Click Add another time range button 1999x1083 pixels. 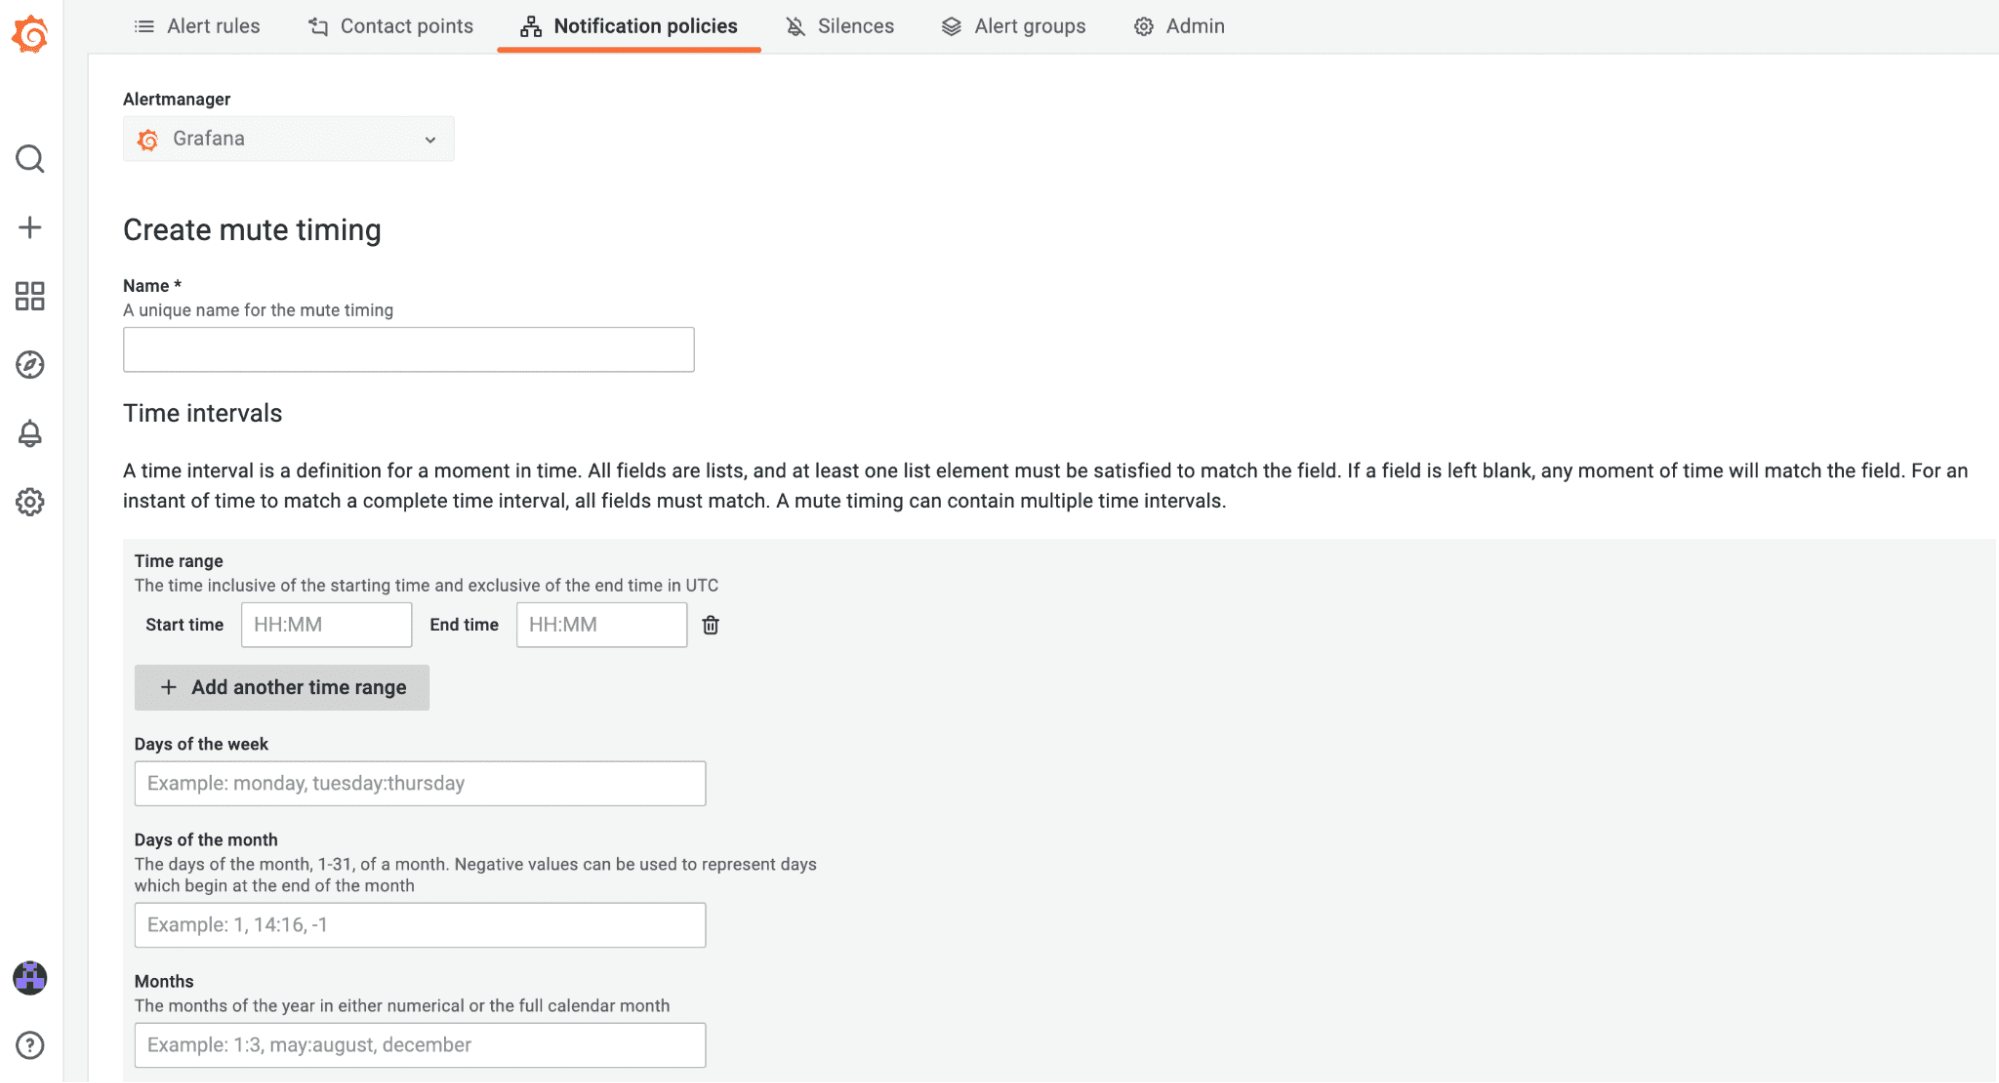point(282,687)
